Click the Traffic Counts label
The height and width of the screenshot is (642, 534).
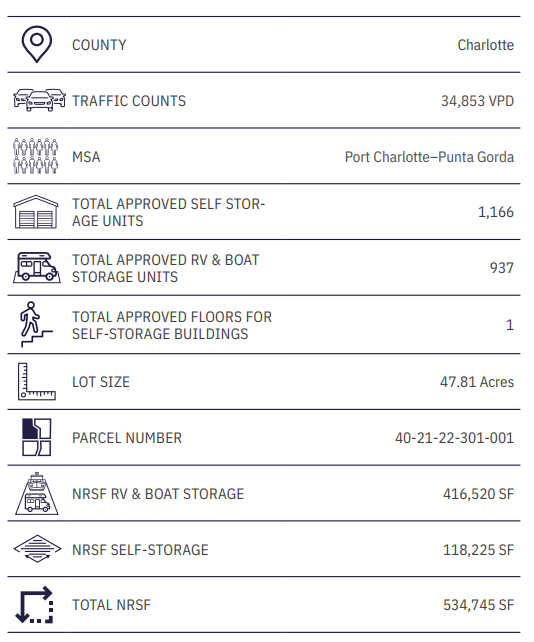pyautogui.click(x=129, y=101)
